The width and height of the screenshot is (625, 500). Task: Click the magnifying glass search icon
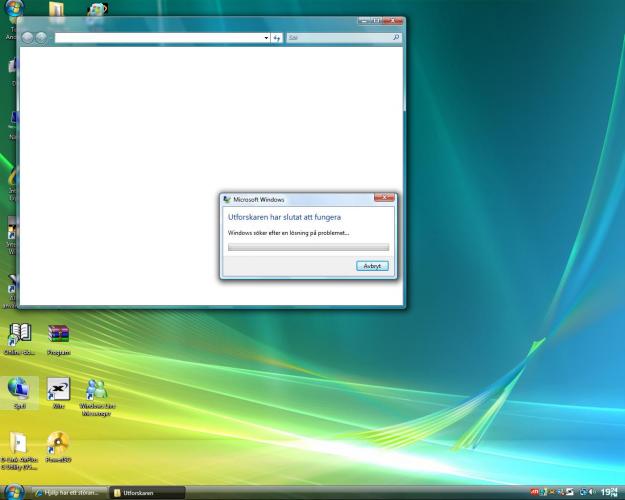click(x=396, y=38)
